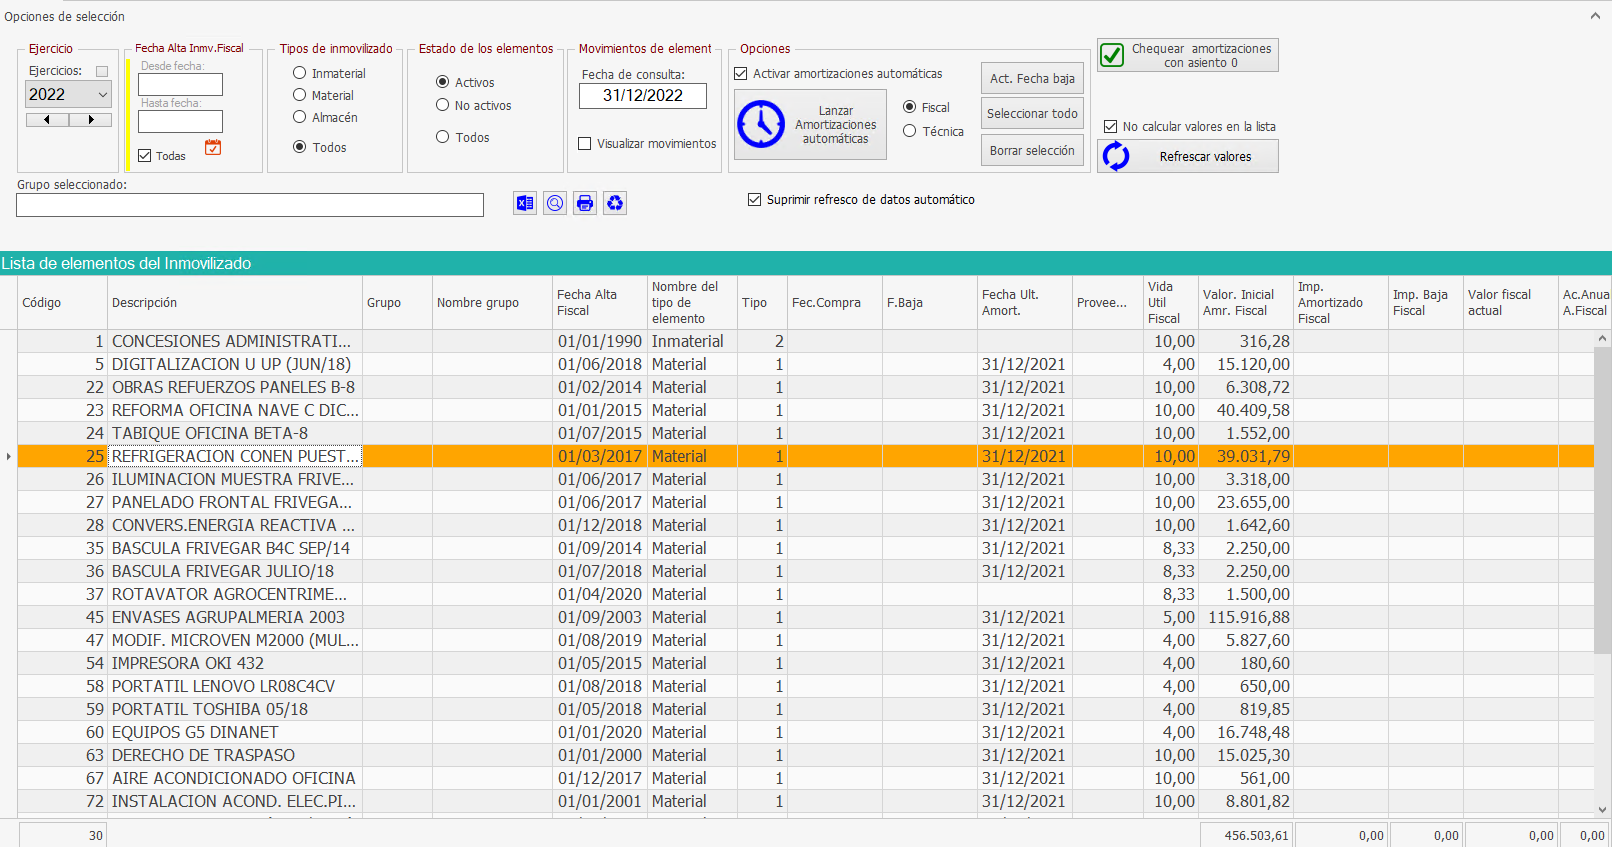This screenshot has height=847, width=1612.
Task: Click the blue recycle icon button
Action: tap(615, 203)
